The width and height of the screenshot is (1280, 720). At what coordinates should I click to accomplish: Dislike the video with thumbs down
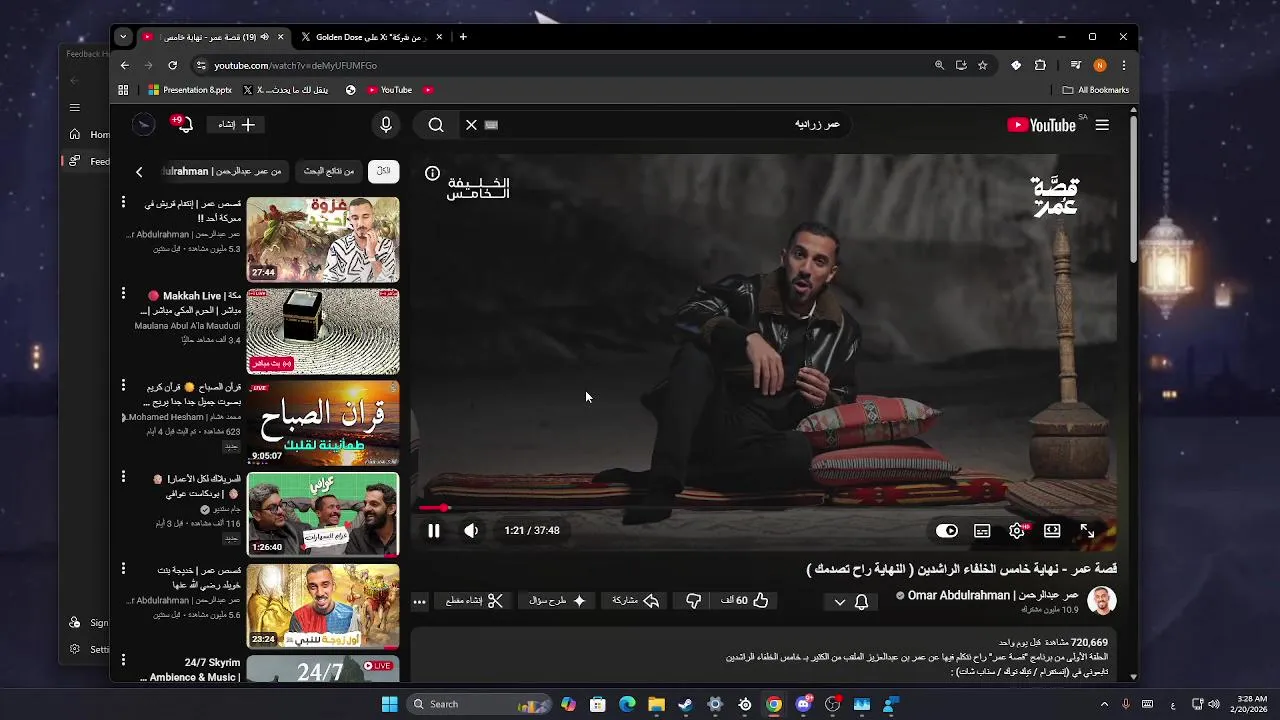click(694, 601)
